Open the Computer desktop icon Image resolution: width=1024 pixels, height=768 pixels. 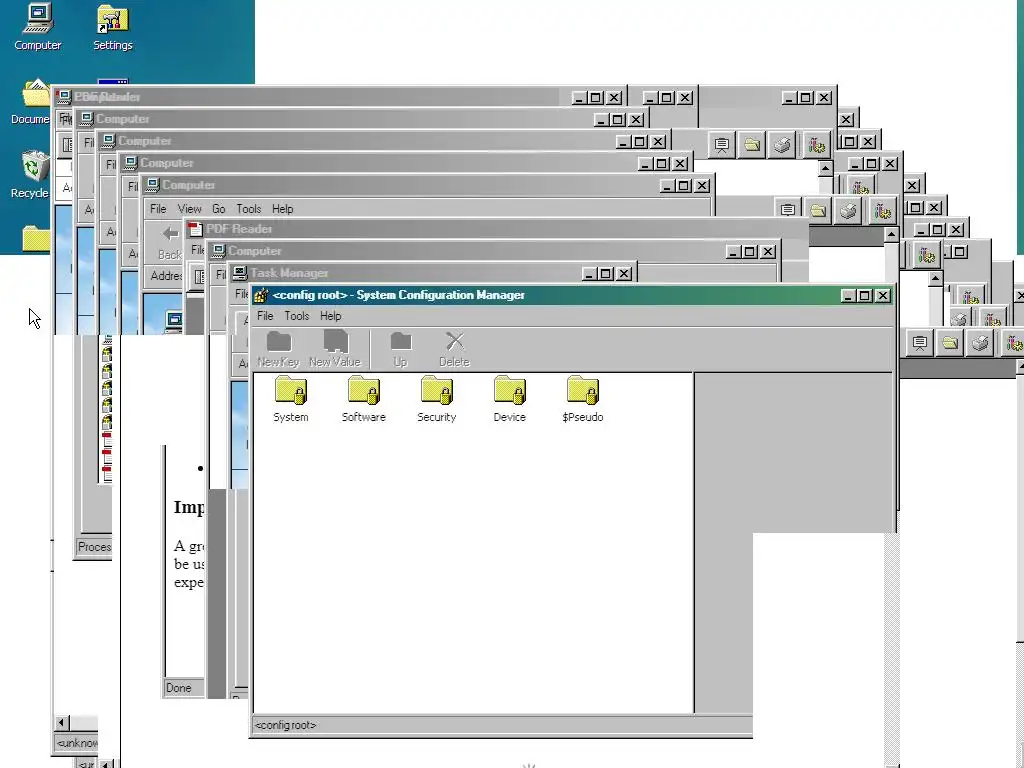click(37, 27)
